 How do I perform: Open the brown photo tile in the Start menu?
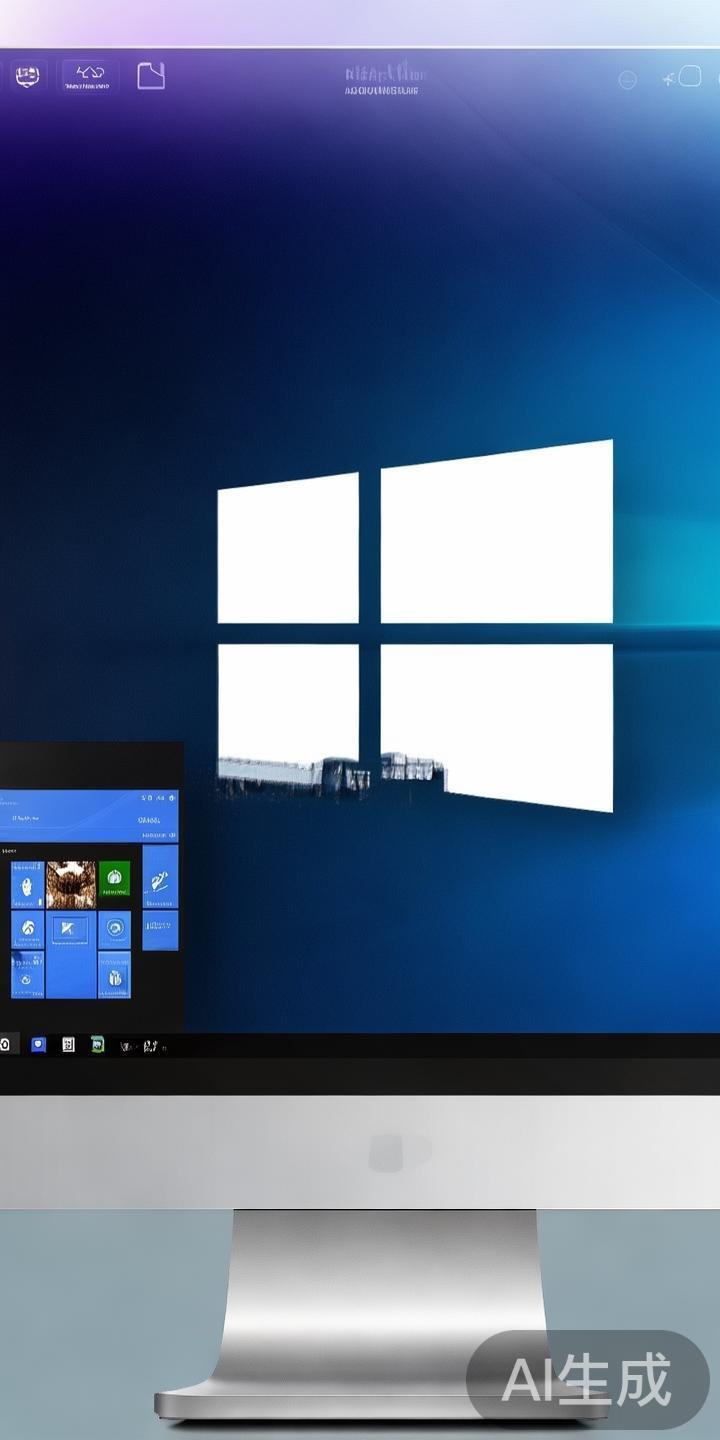[71, 884]
